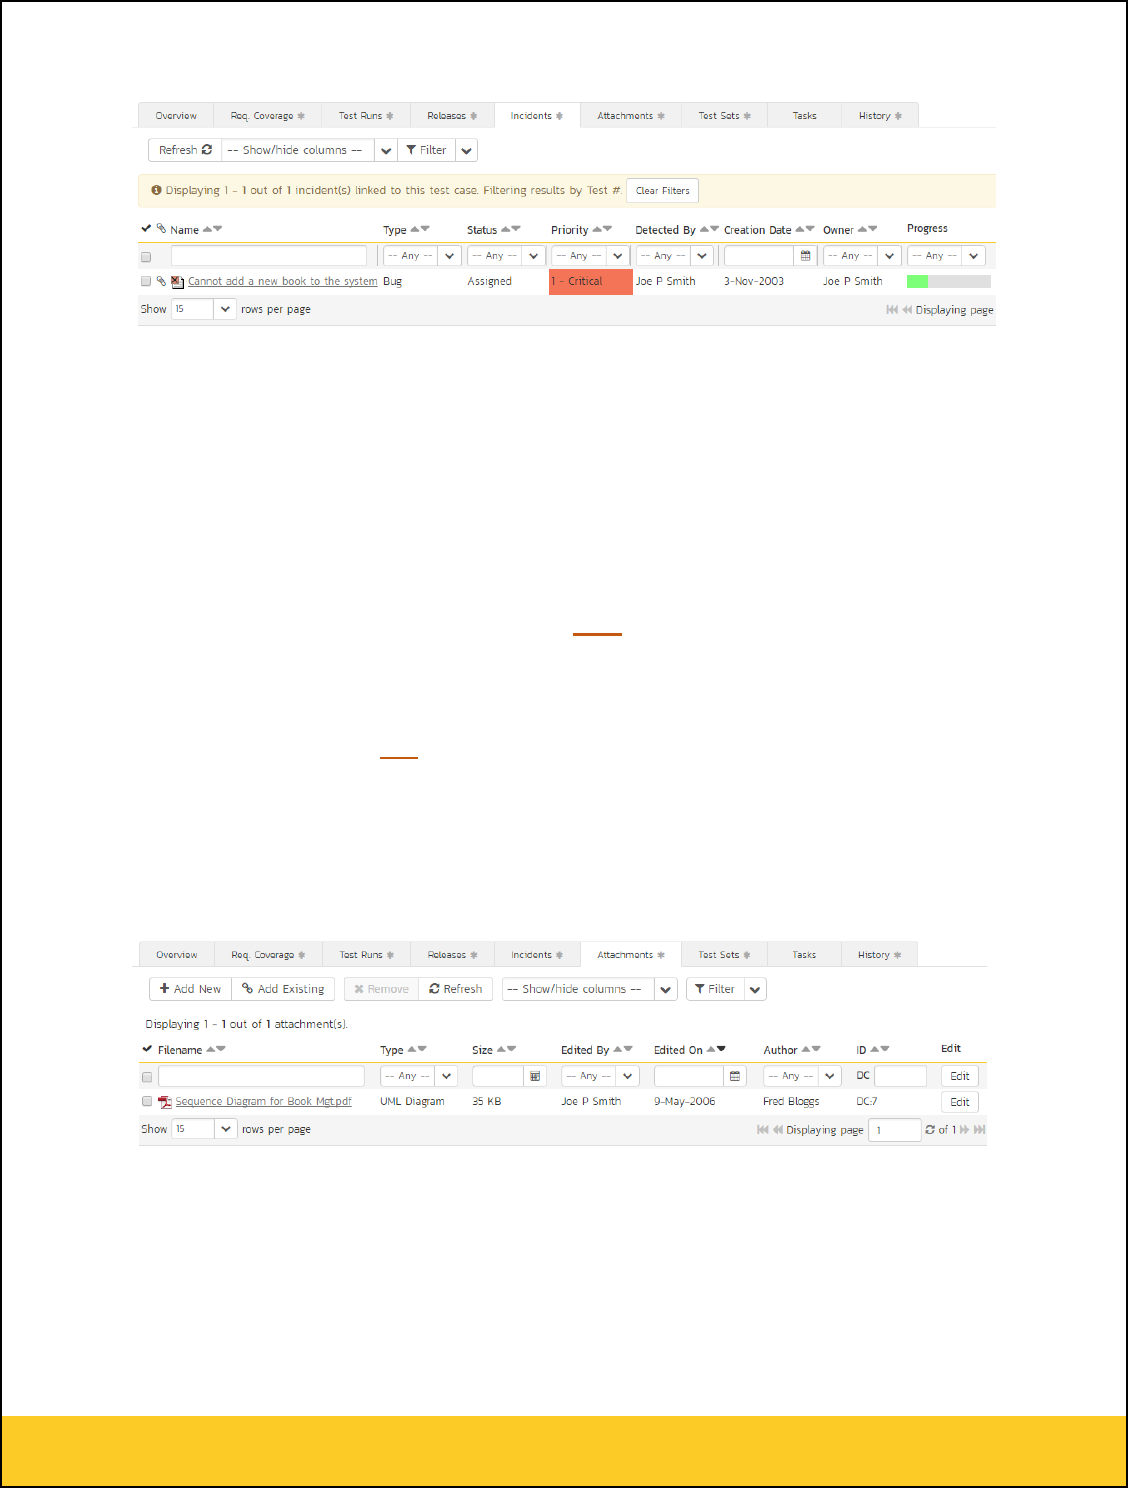Screen dimensions: 1128x1488
Task: Sort attachments by Edited By ascending arrow
Action: (617, 1049)
